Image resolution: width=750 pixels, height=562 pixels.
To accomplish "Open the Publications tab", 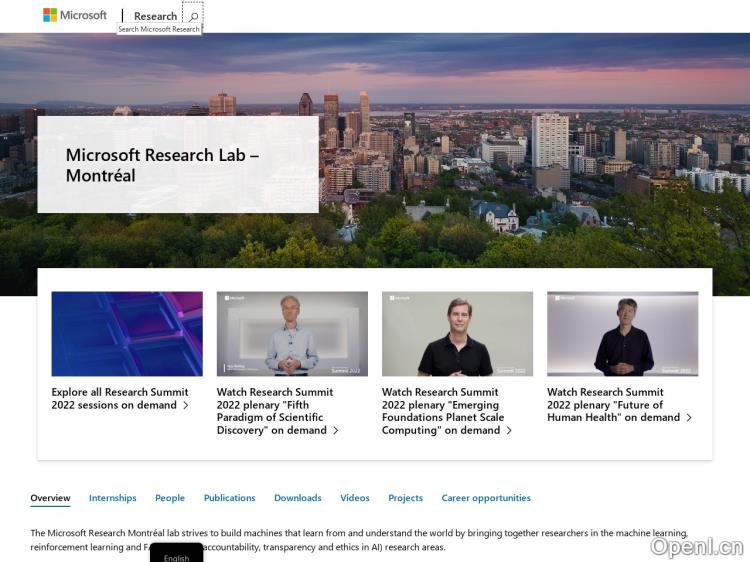I will pos(229,498).
